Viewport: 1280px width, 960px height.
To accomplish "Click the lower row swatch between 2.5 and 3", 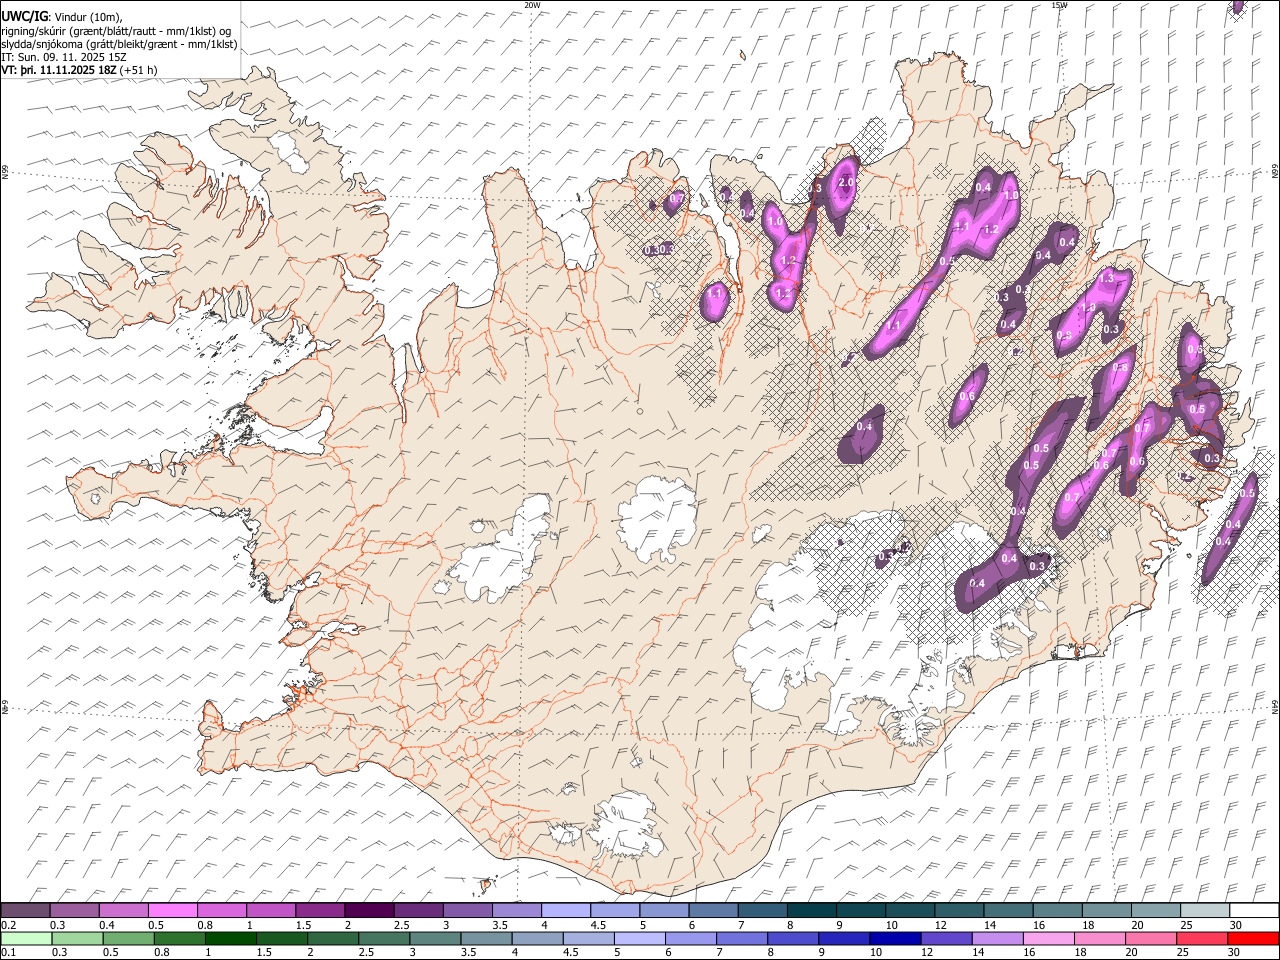I will click(x=384, y=938).
